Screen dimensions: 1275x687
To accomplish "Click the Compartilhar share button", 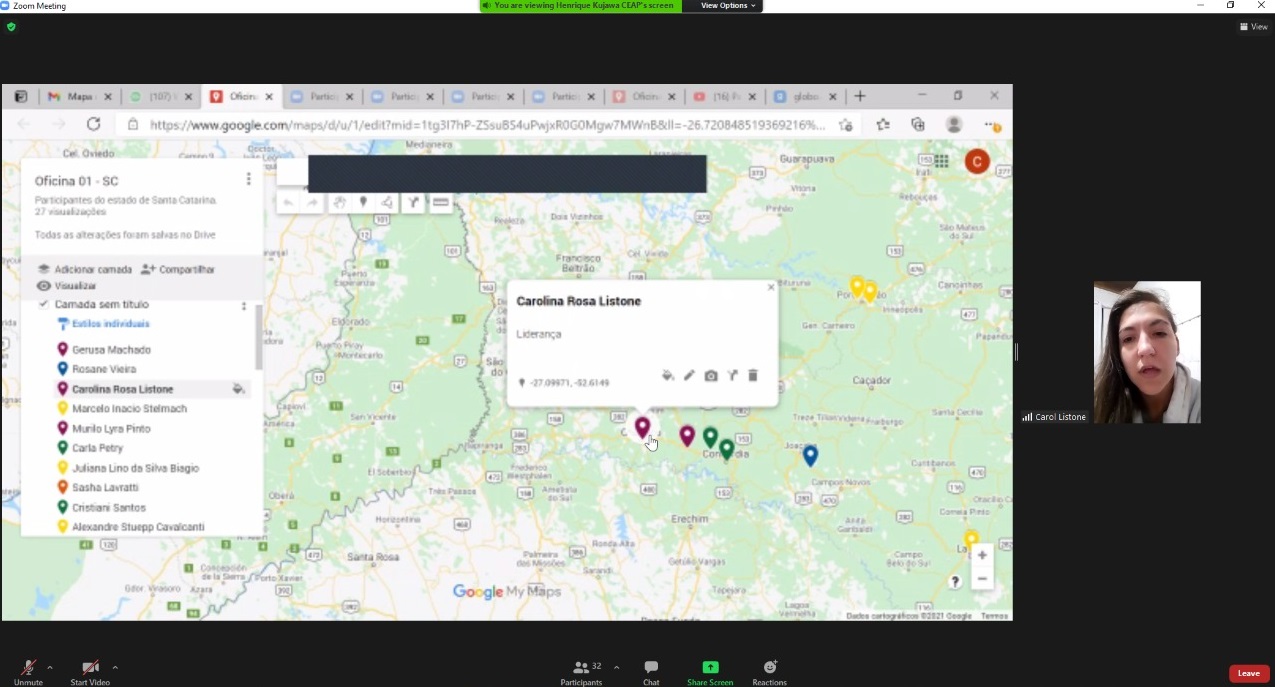I will (178, 270).
